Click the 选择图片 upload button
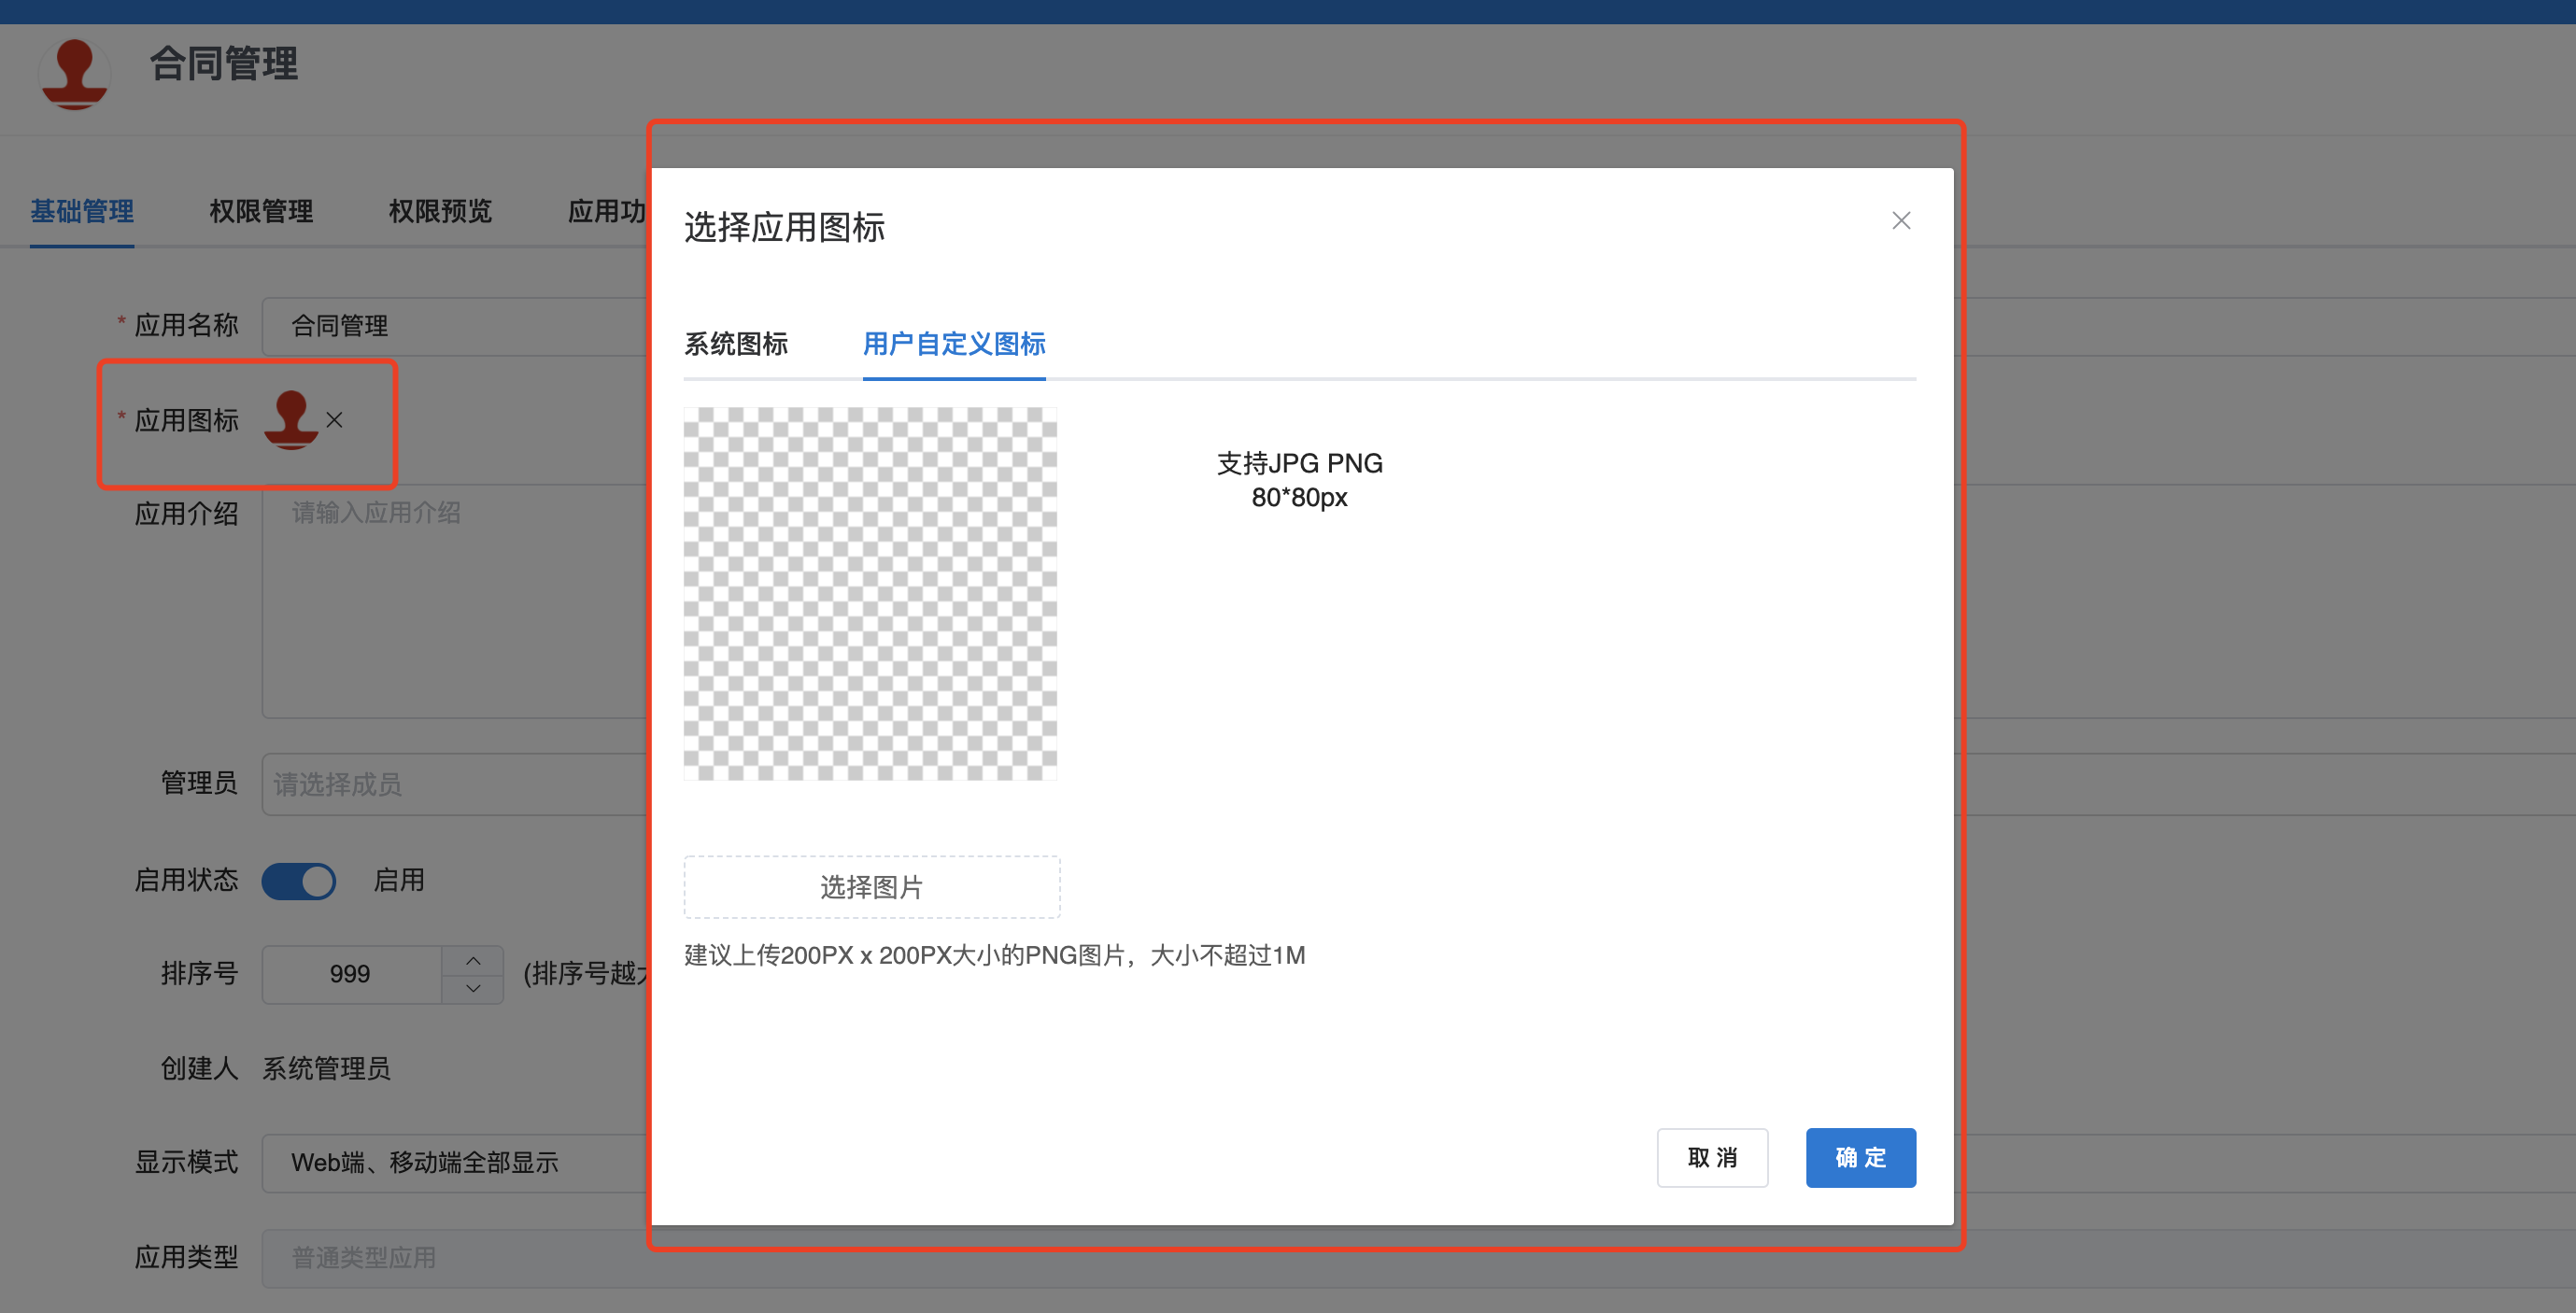This screenshot has height=1313, width=2576. tap(871, 887)
